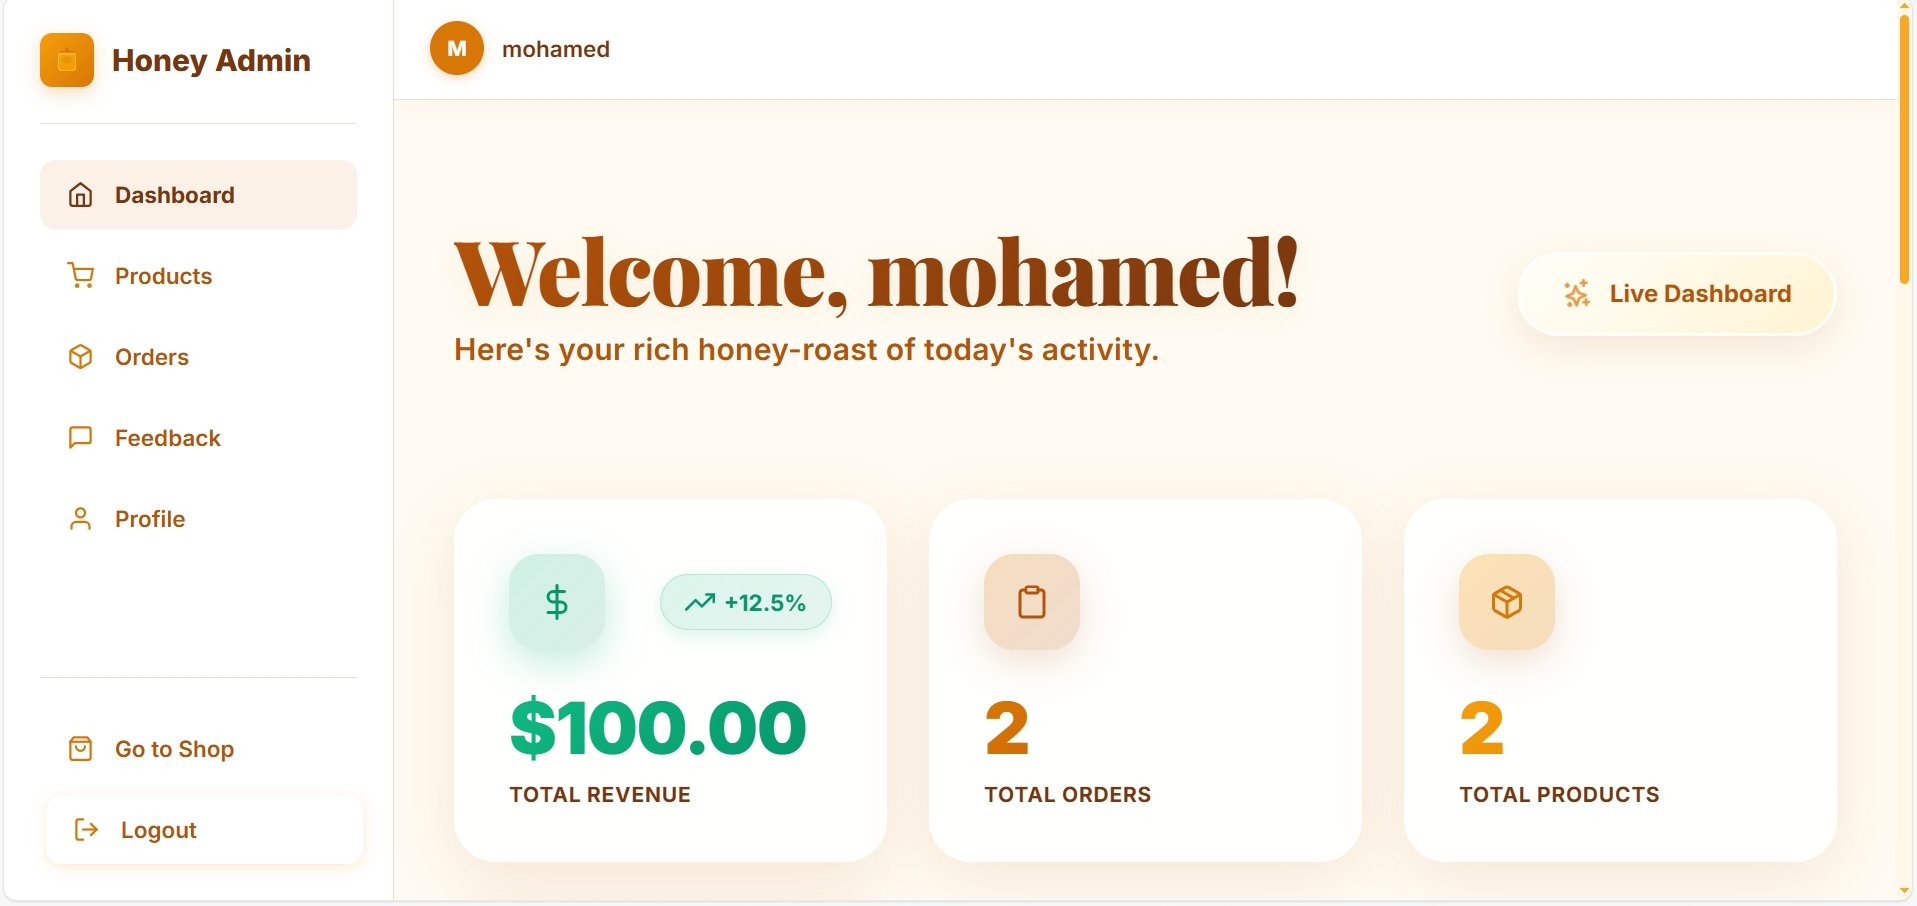
Task: Click the Logout arrow icon
Action: click(87, 830)
